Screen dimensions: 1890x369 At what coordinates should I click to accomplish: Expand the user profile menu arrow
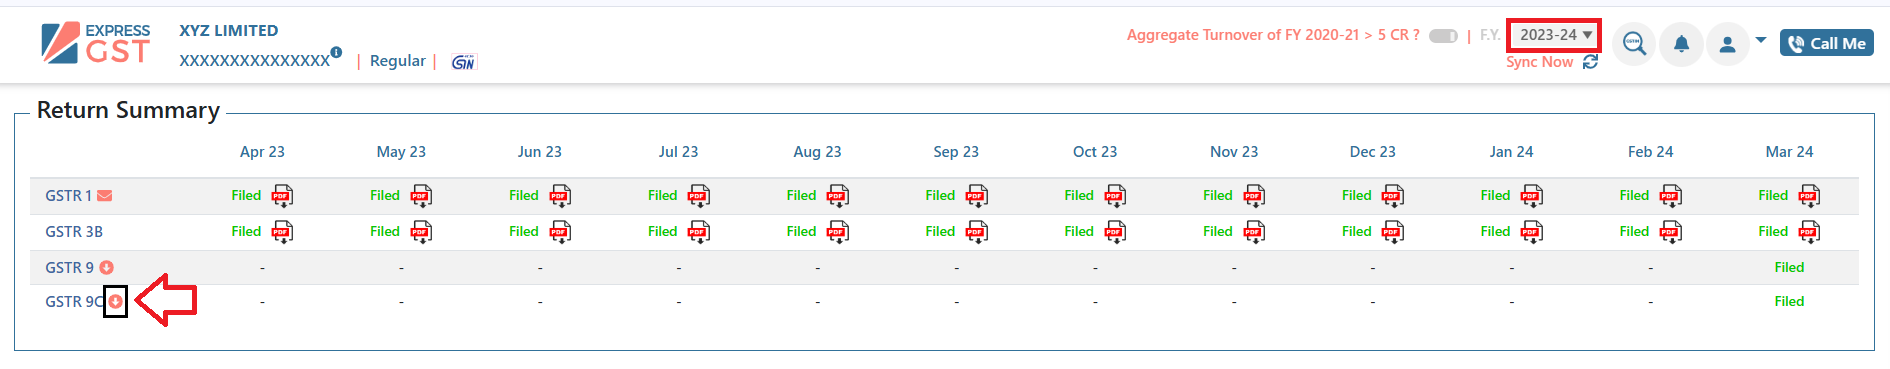[1761, 41]
